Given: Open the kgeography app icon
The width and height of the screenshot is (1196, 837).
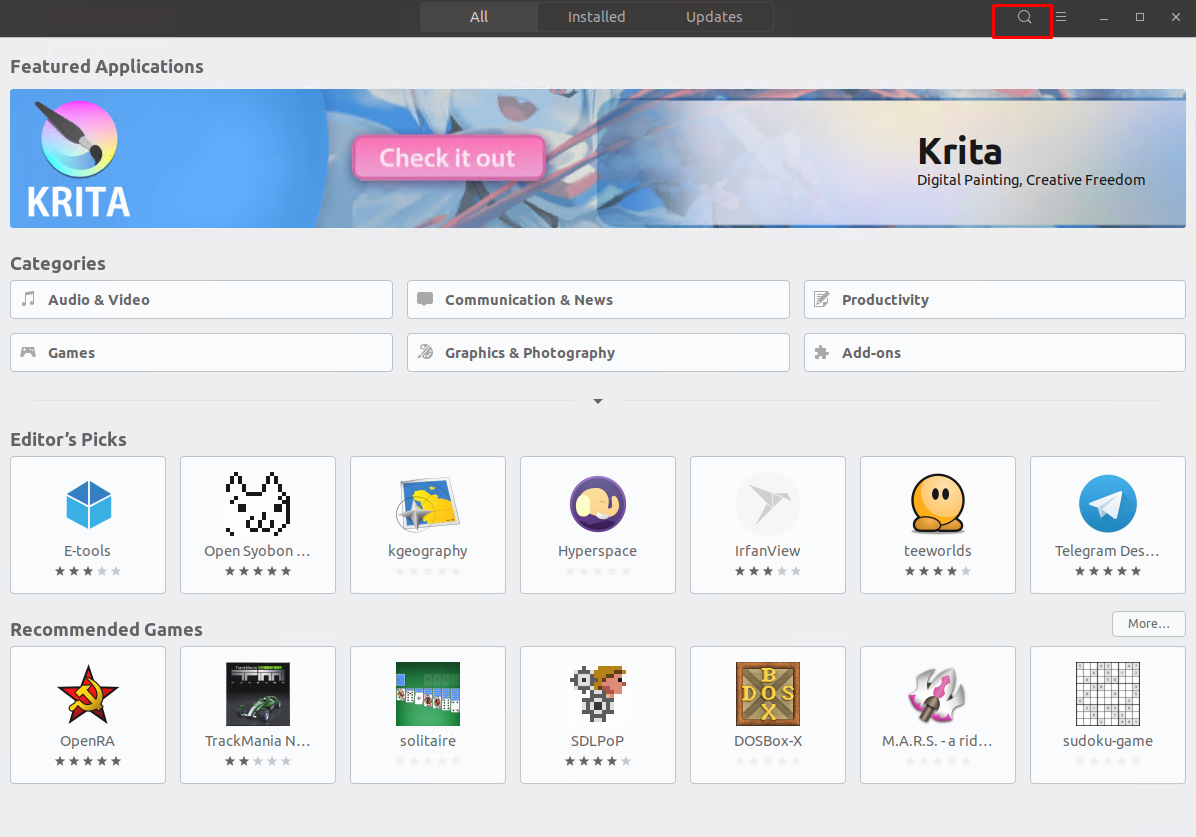Looking at the screenshot, I should (428, 504).
